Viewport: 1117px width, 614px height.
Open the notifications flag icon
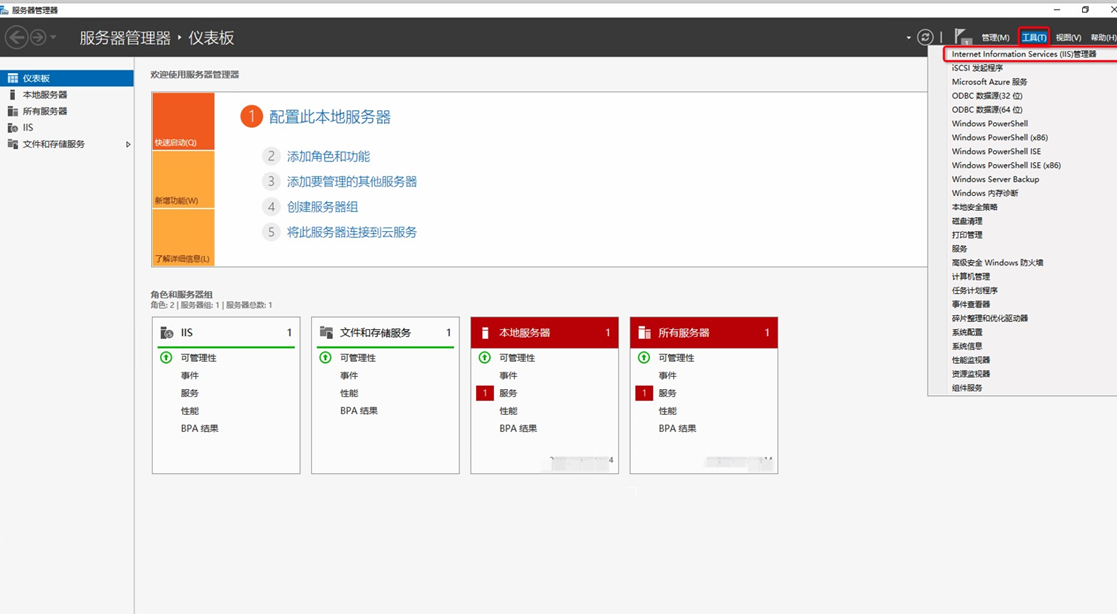tap(962, 38)
